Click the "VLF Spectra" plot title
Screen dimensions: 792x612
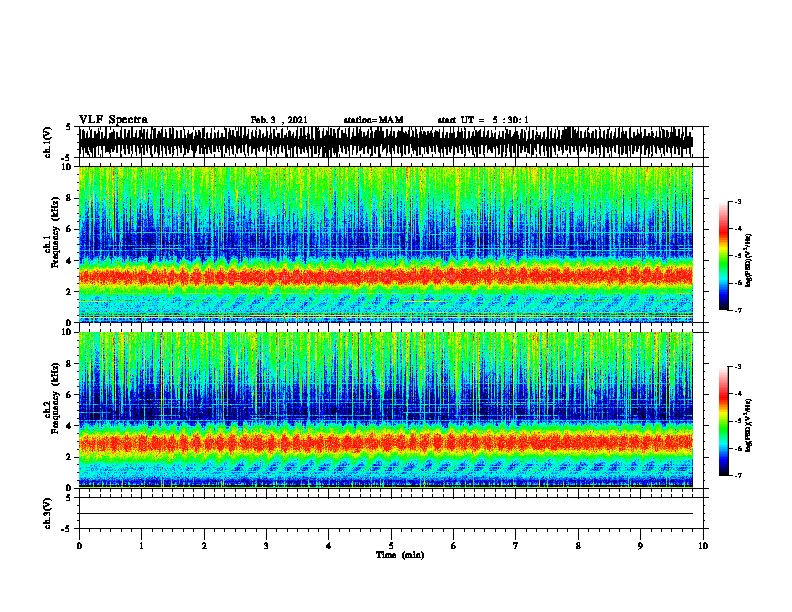113,120
